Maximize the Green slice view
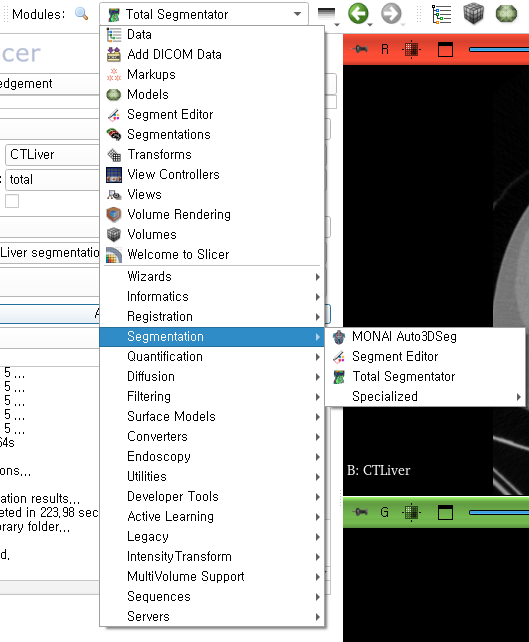 tap(445, 513)
